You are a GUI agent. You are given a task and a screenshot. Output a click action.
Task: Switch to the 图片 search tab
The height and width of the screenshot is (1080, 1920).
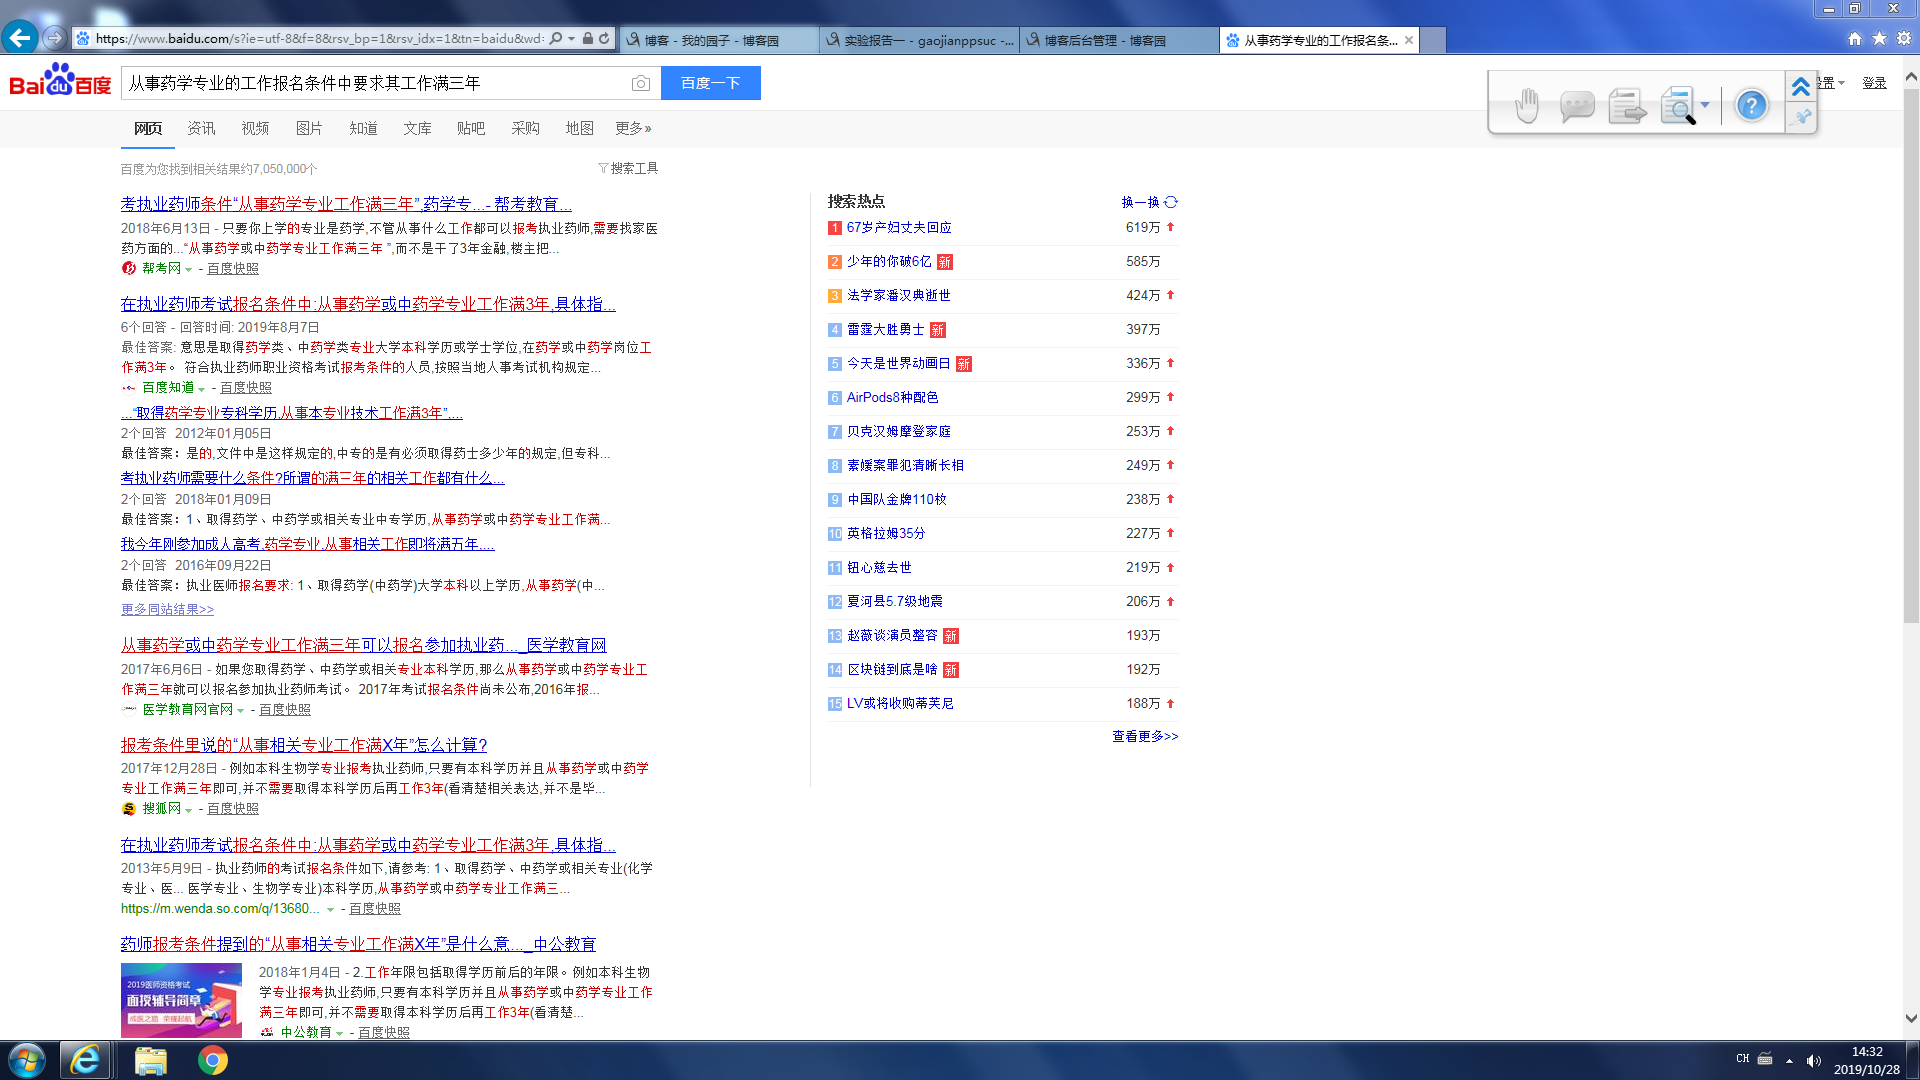[x=309, y=128]
